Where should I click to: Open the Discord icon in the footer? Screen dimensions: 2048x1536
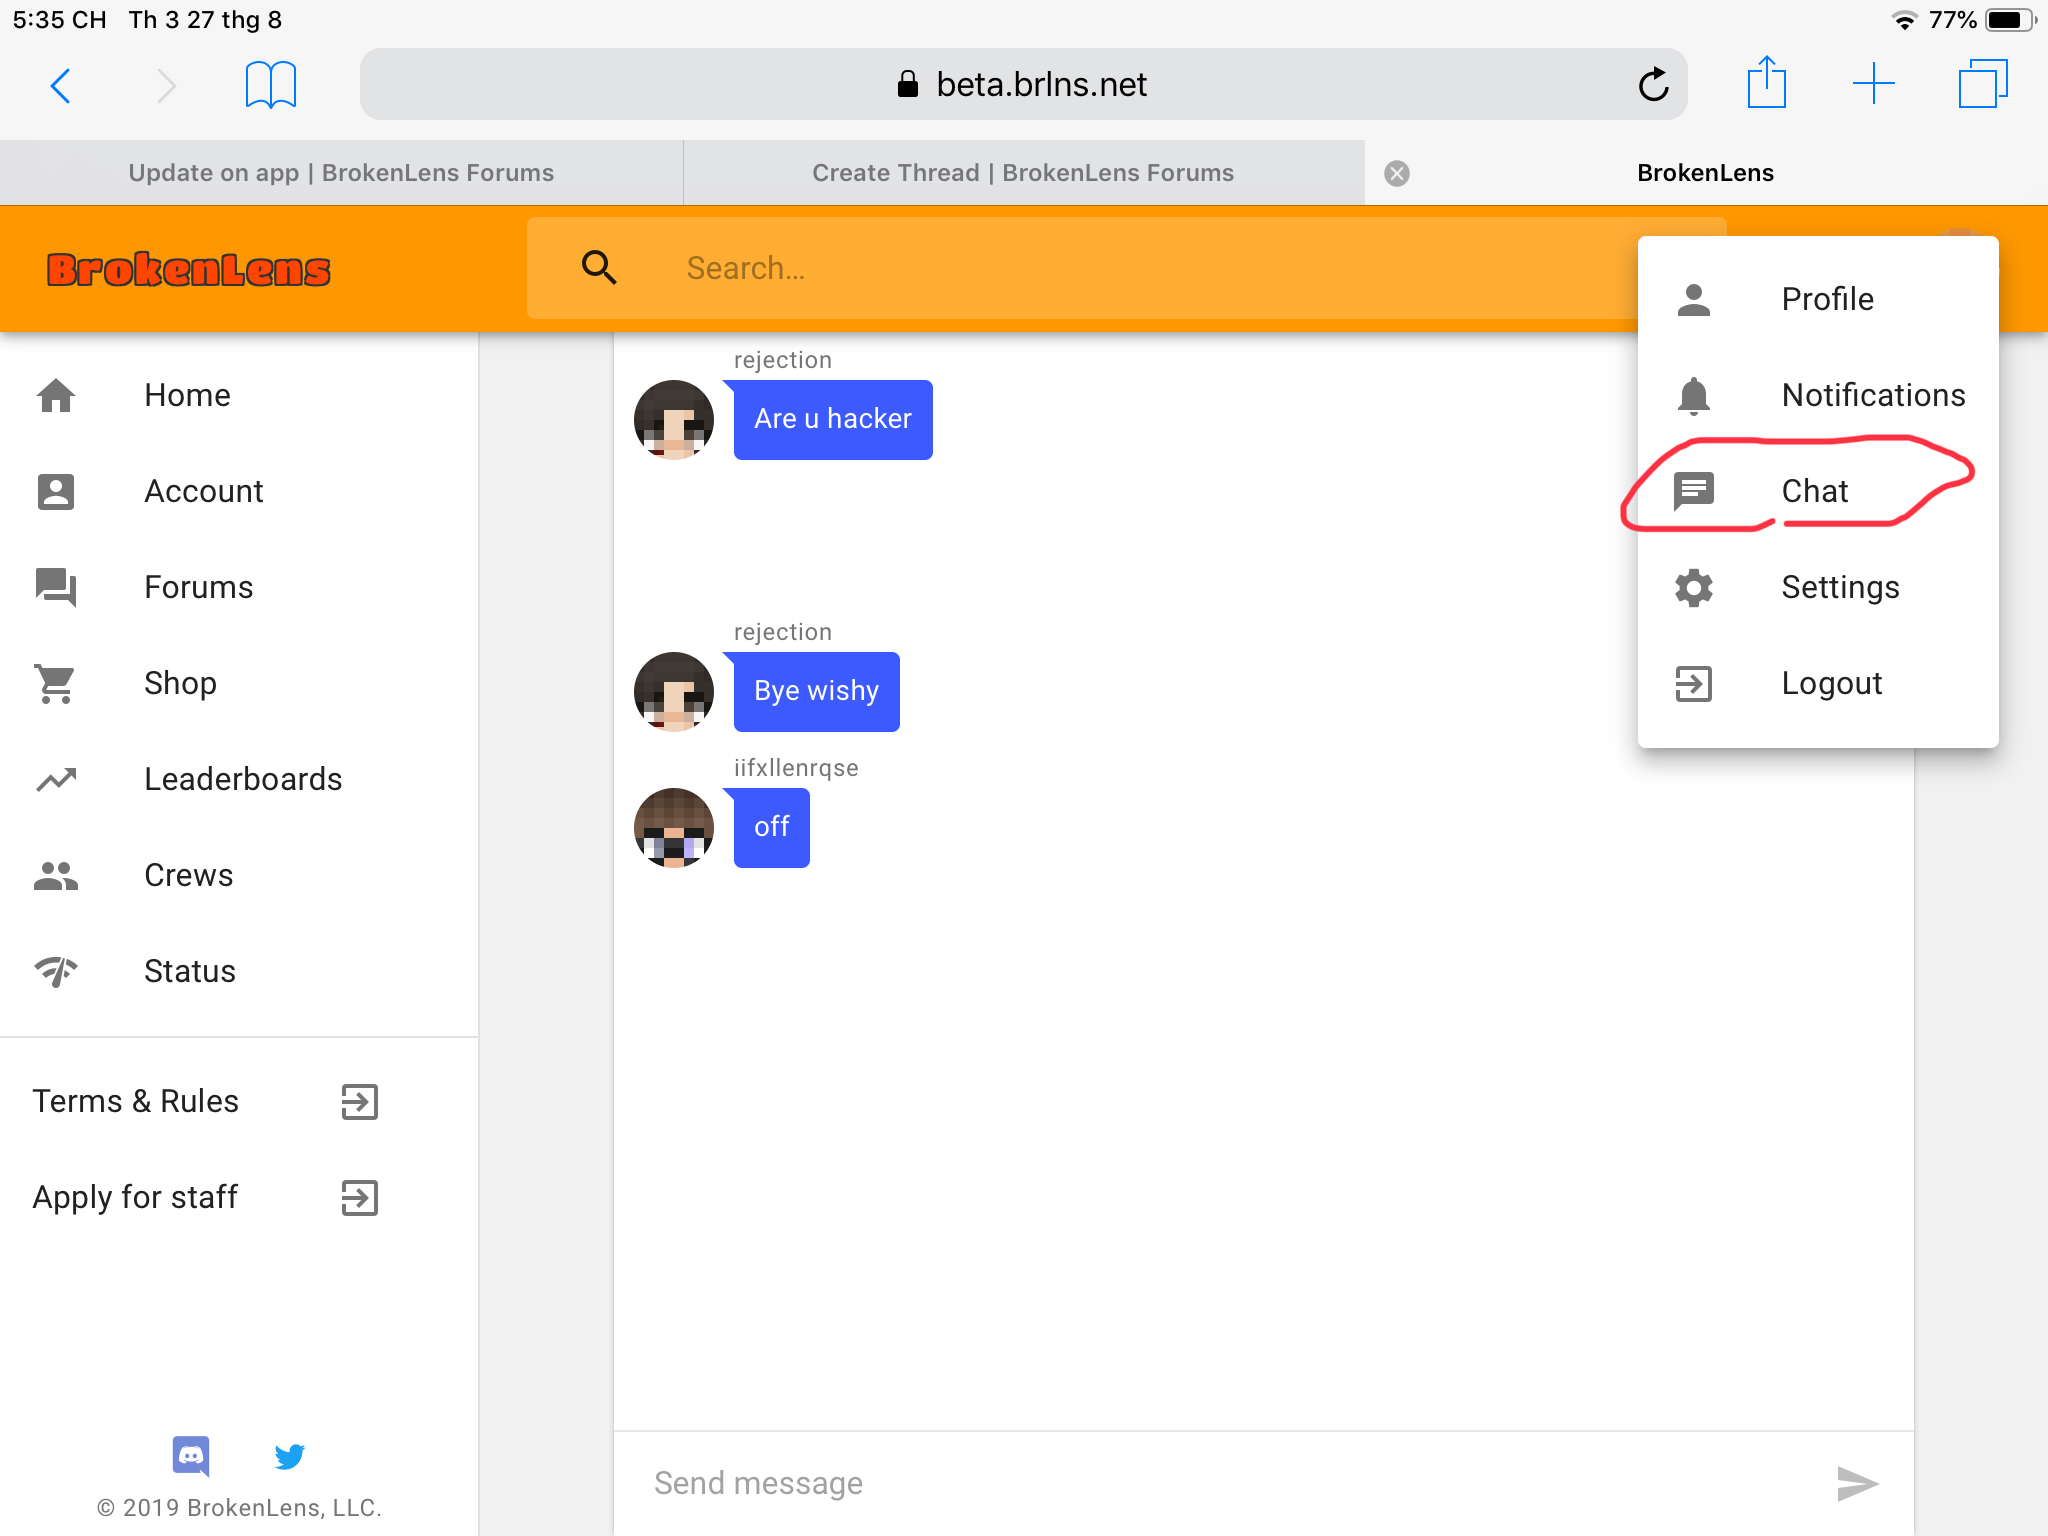click(190, 1456)
